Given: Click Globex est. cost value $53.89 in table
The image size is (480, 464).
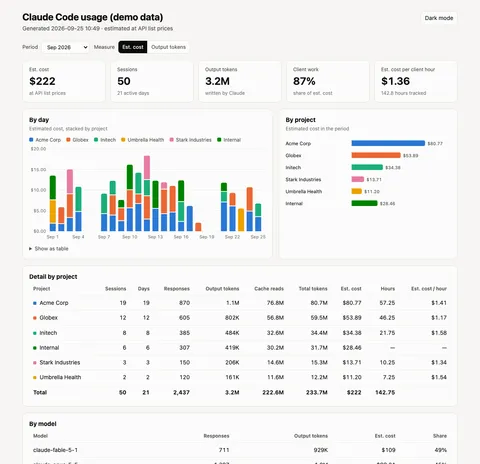Looking at the screenshot, I should 352,318.
